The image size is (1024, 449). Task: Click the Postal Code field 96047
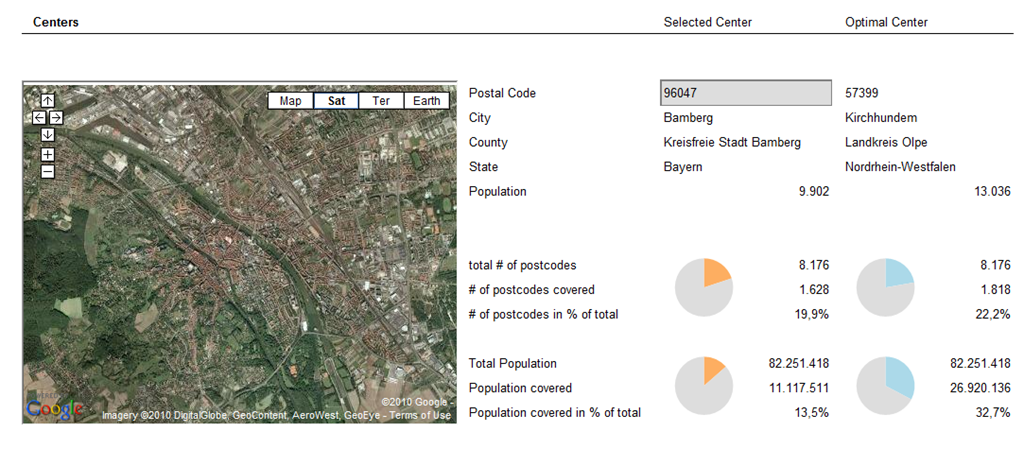(746, 93)
